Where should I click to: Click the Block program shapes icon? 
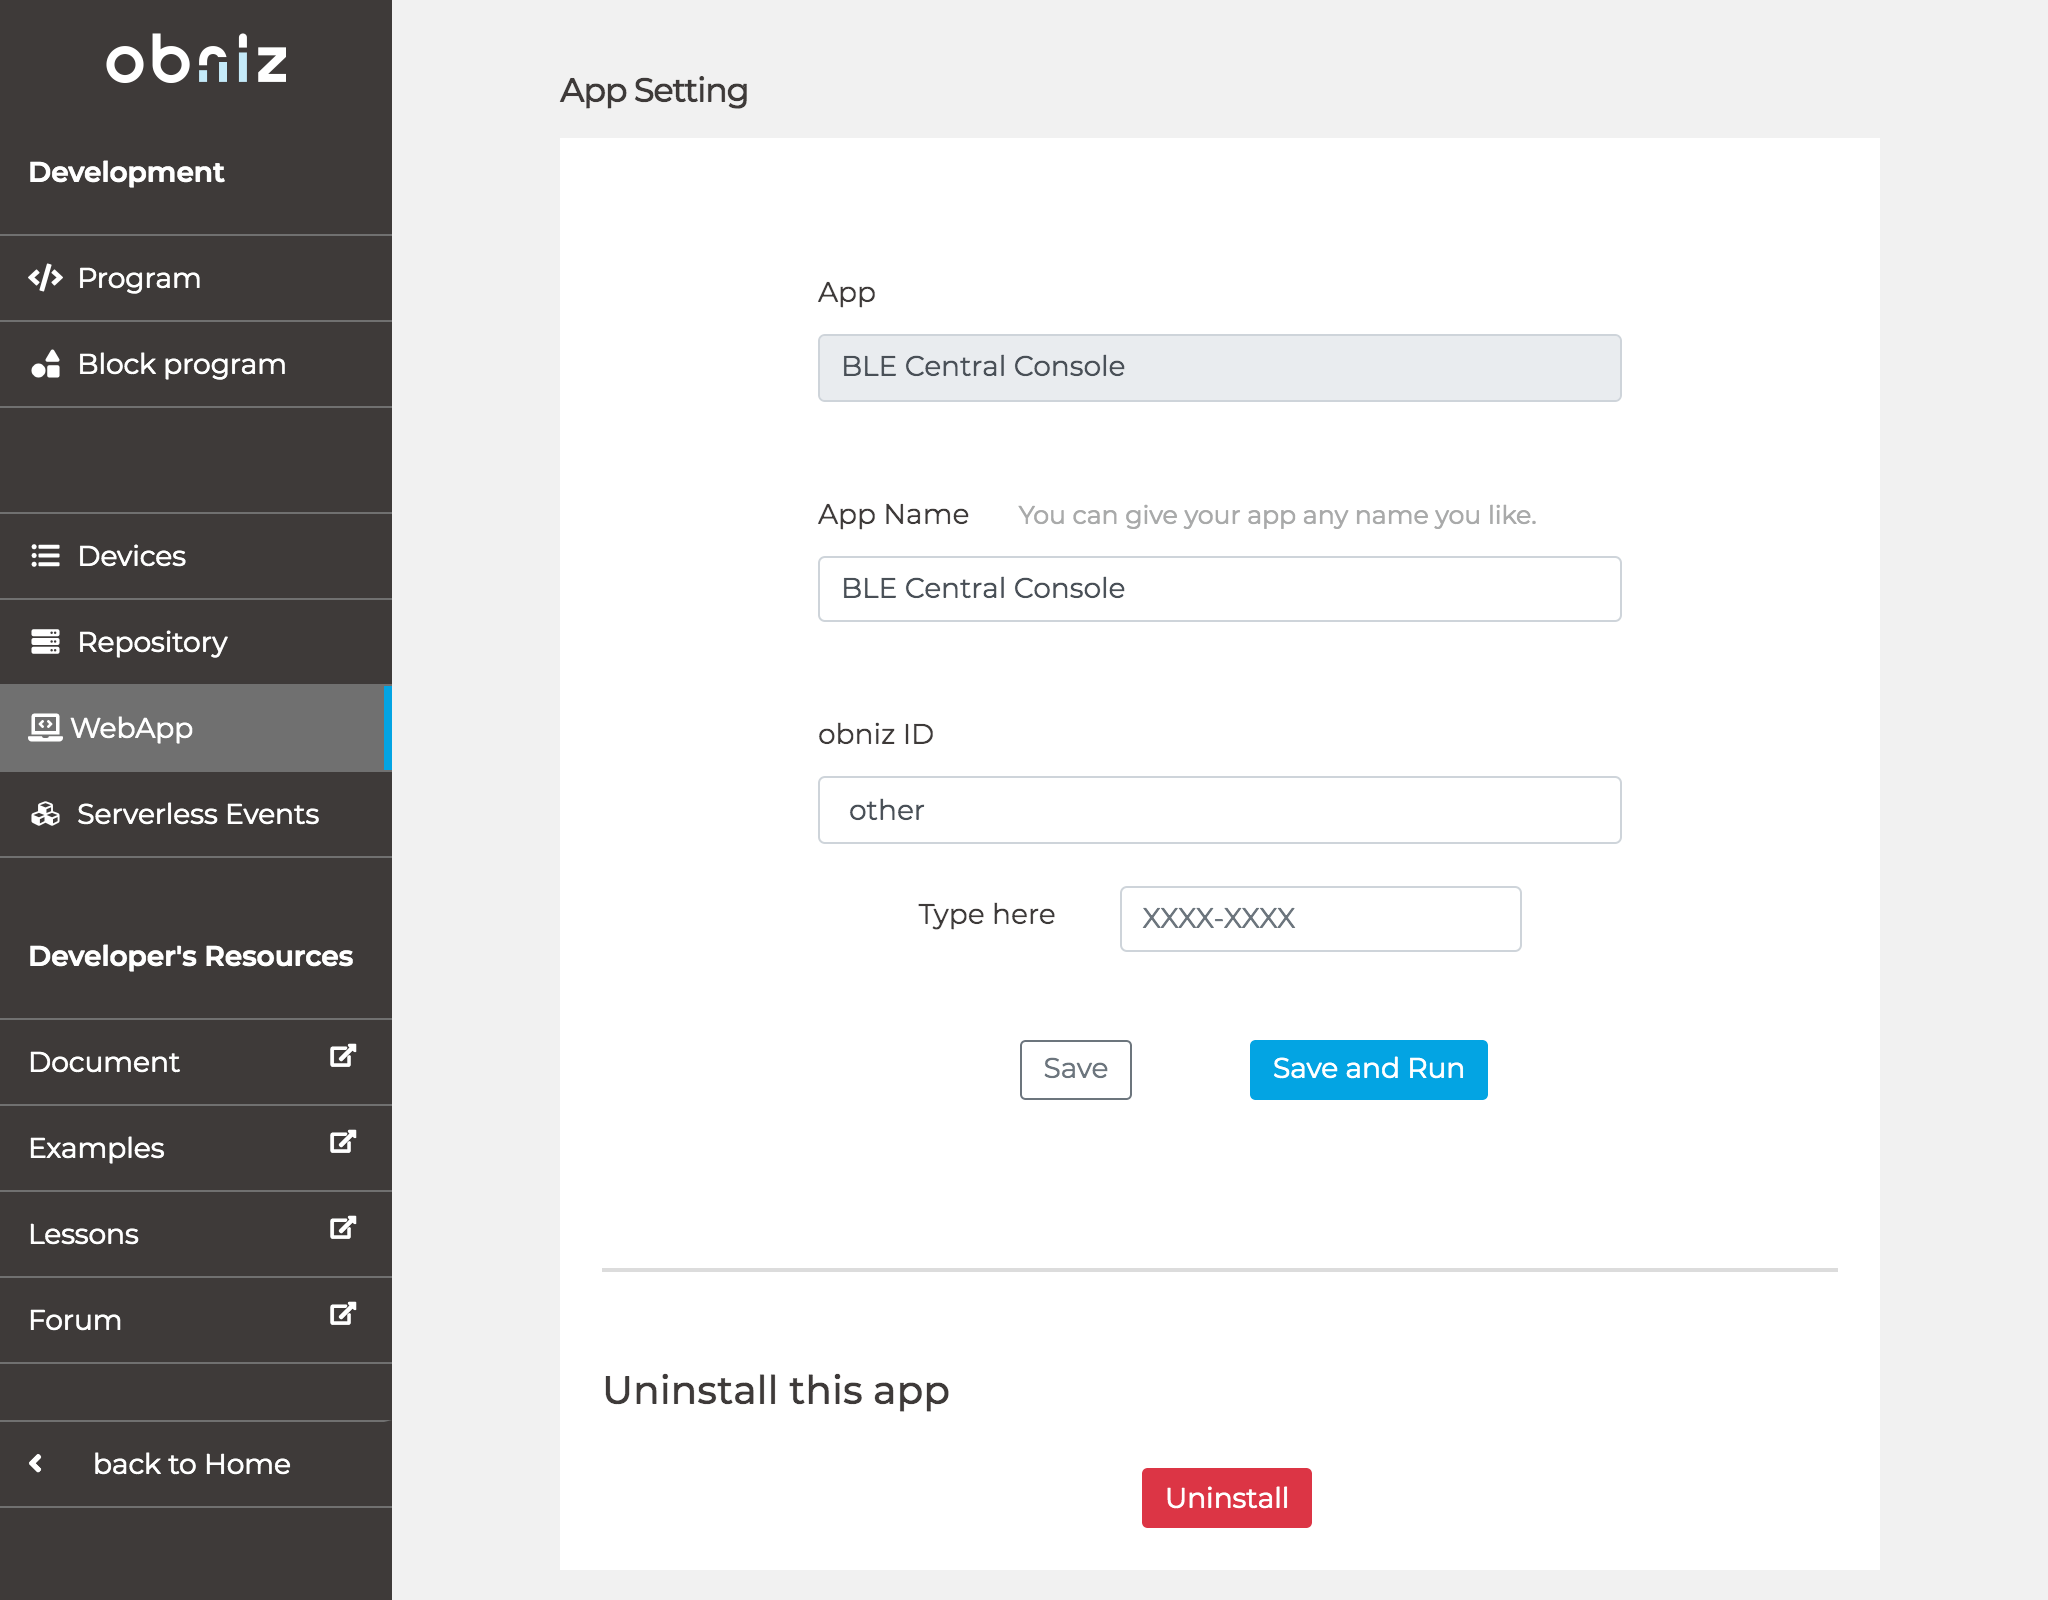[x=45, y=364]
